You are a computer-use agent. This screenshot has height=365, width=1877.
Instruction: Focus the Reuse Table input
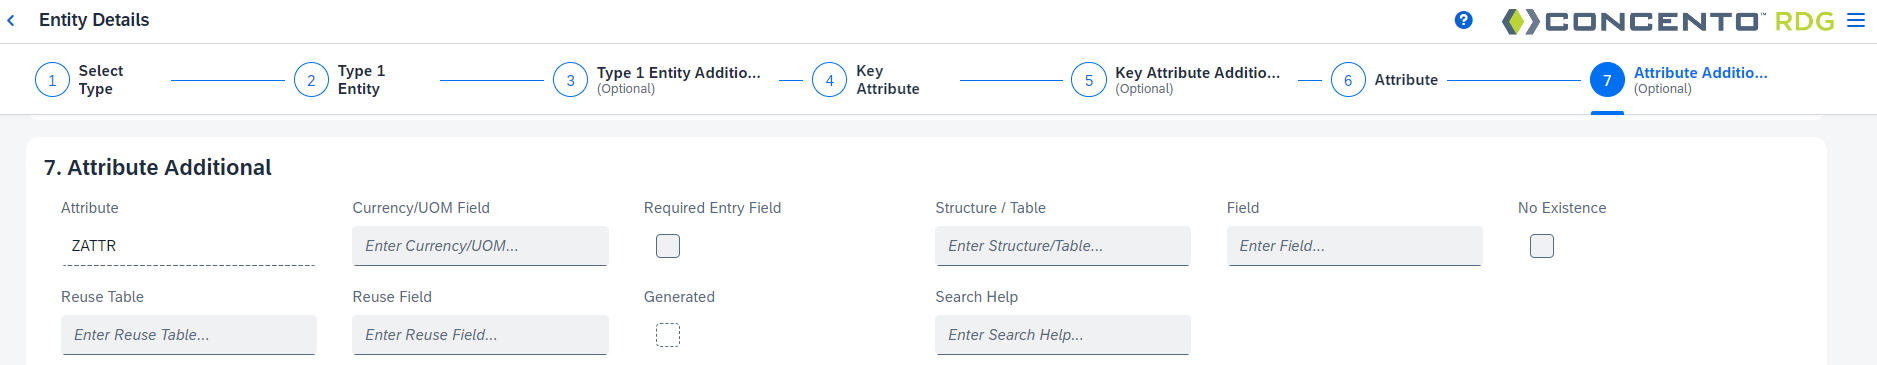pos(189,335)
